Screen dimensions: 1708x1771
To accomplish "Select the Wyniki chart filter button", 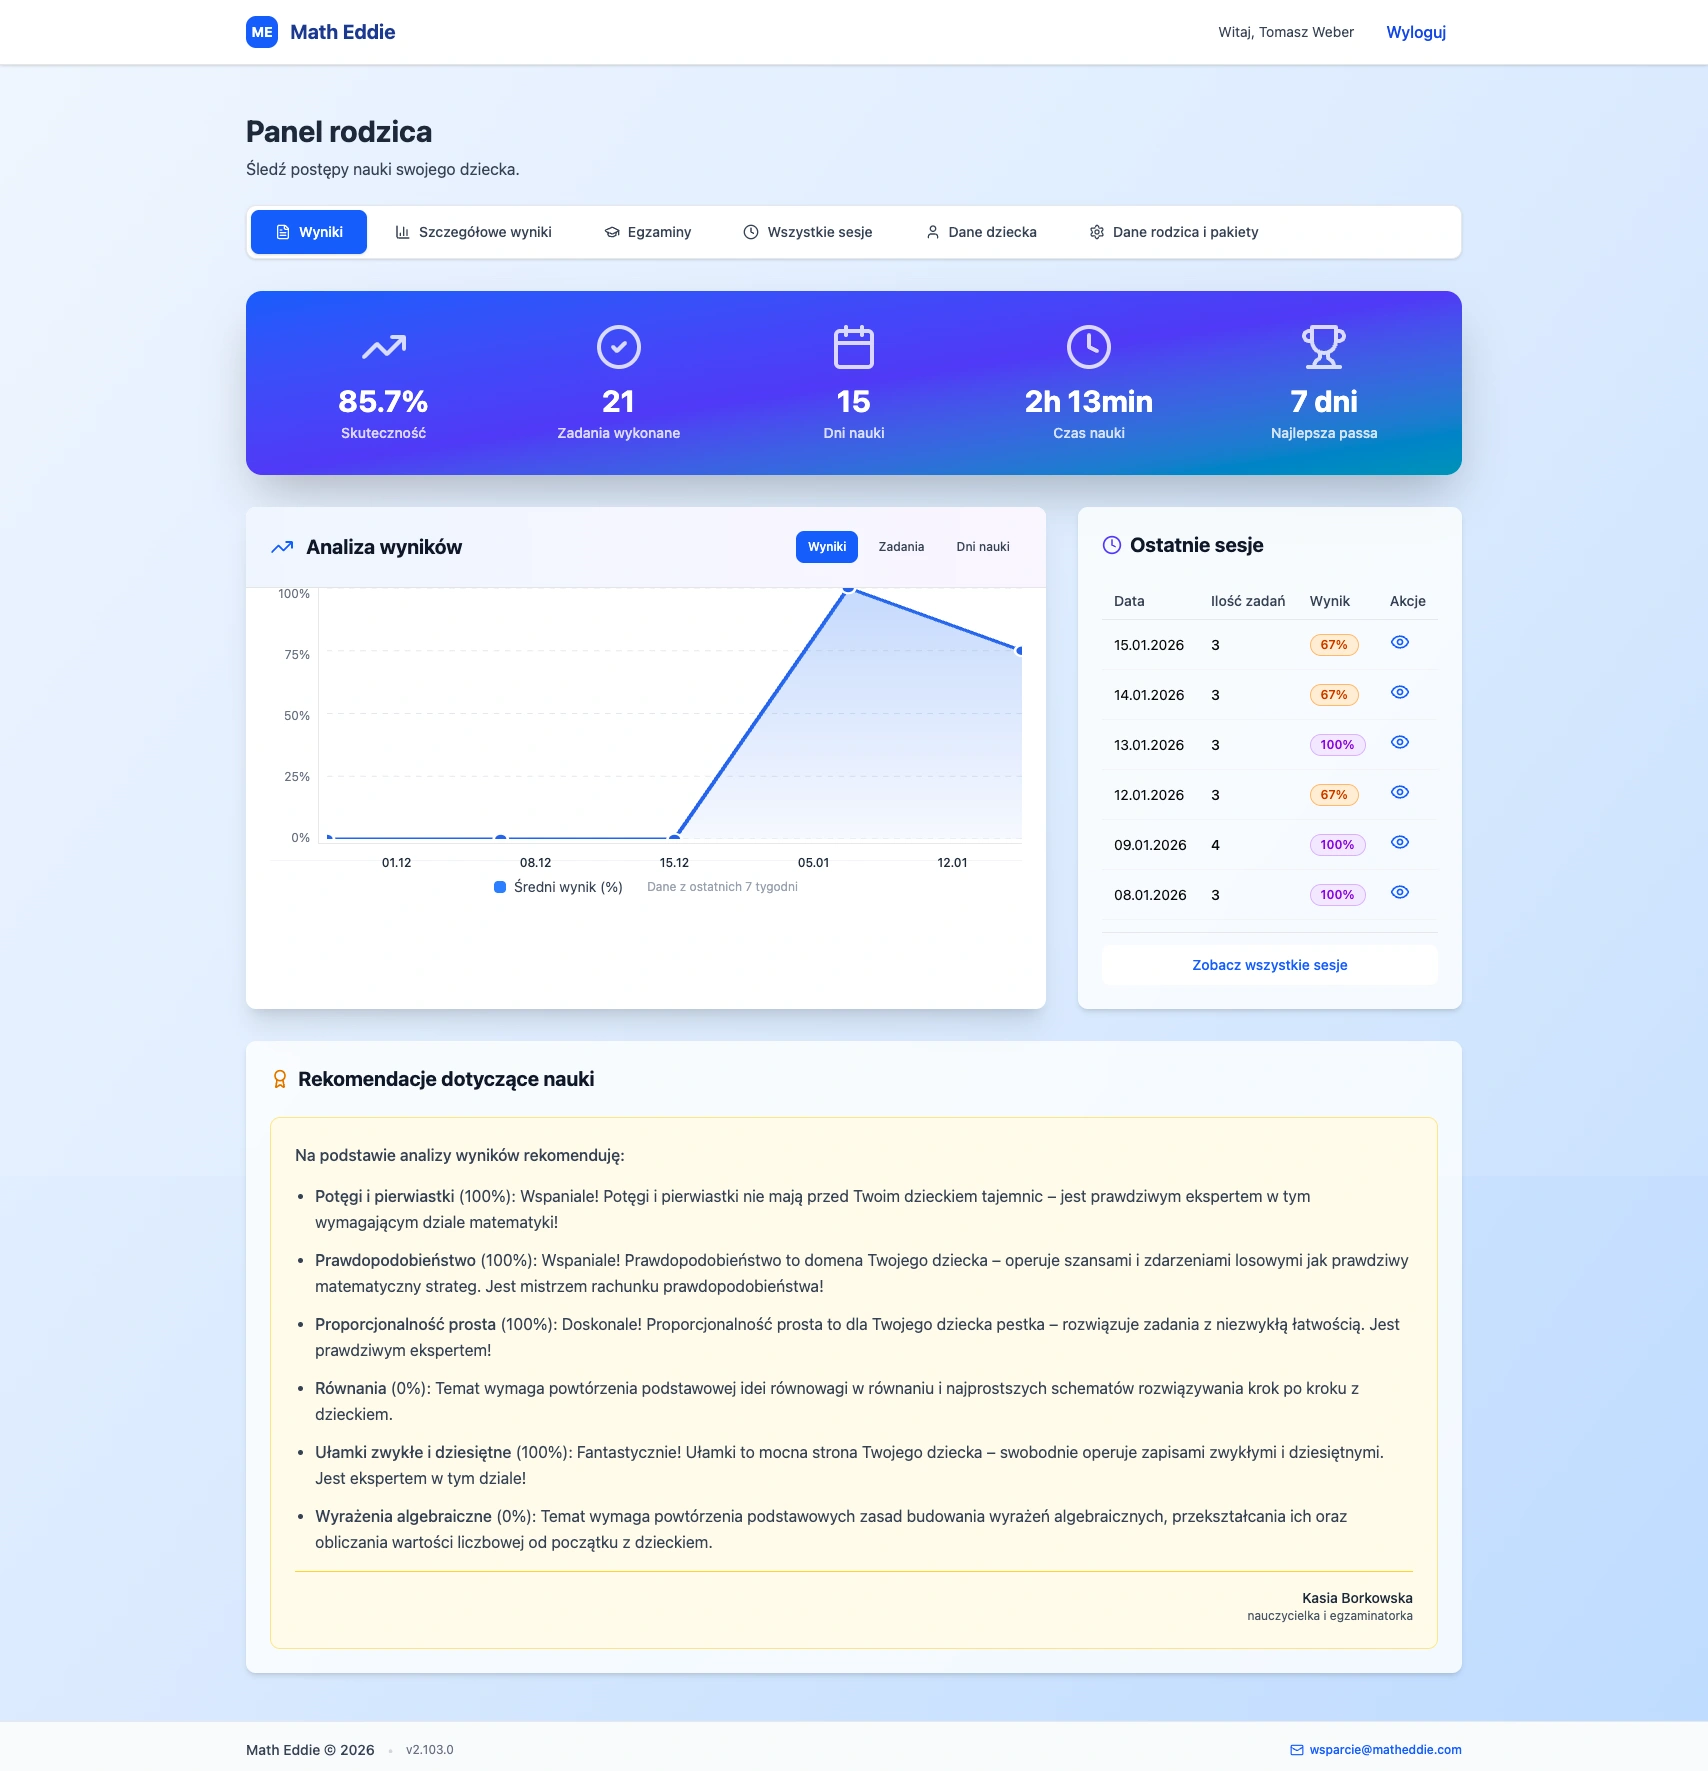I will pyautogui.click(x=827, y=547).
